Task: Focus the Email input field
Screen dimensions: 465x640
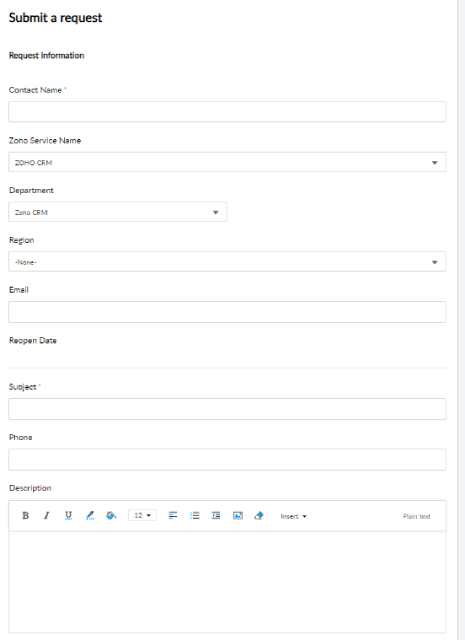Action: [227, 312]
